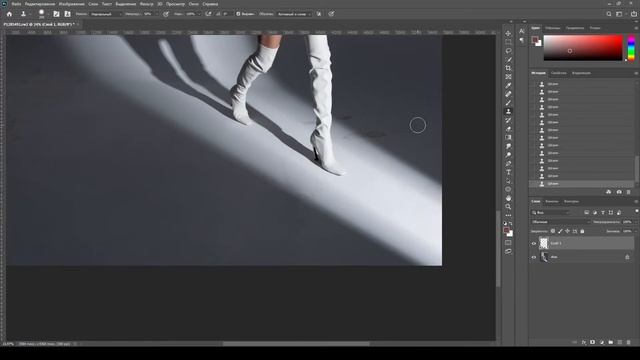Select the Type tool

[508, 172]
